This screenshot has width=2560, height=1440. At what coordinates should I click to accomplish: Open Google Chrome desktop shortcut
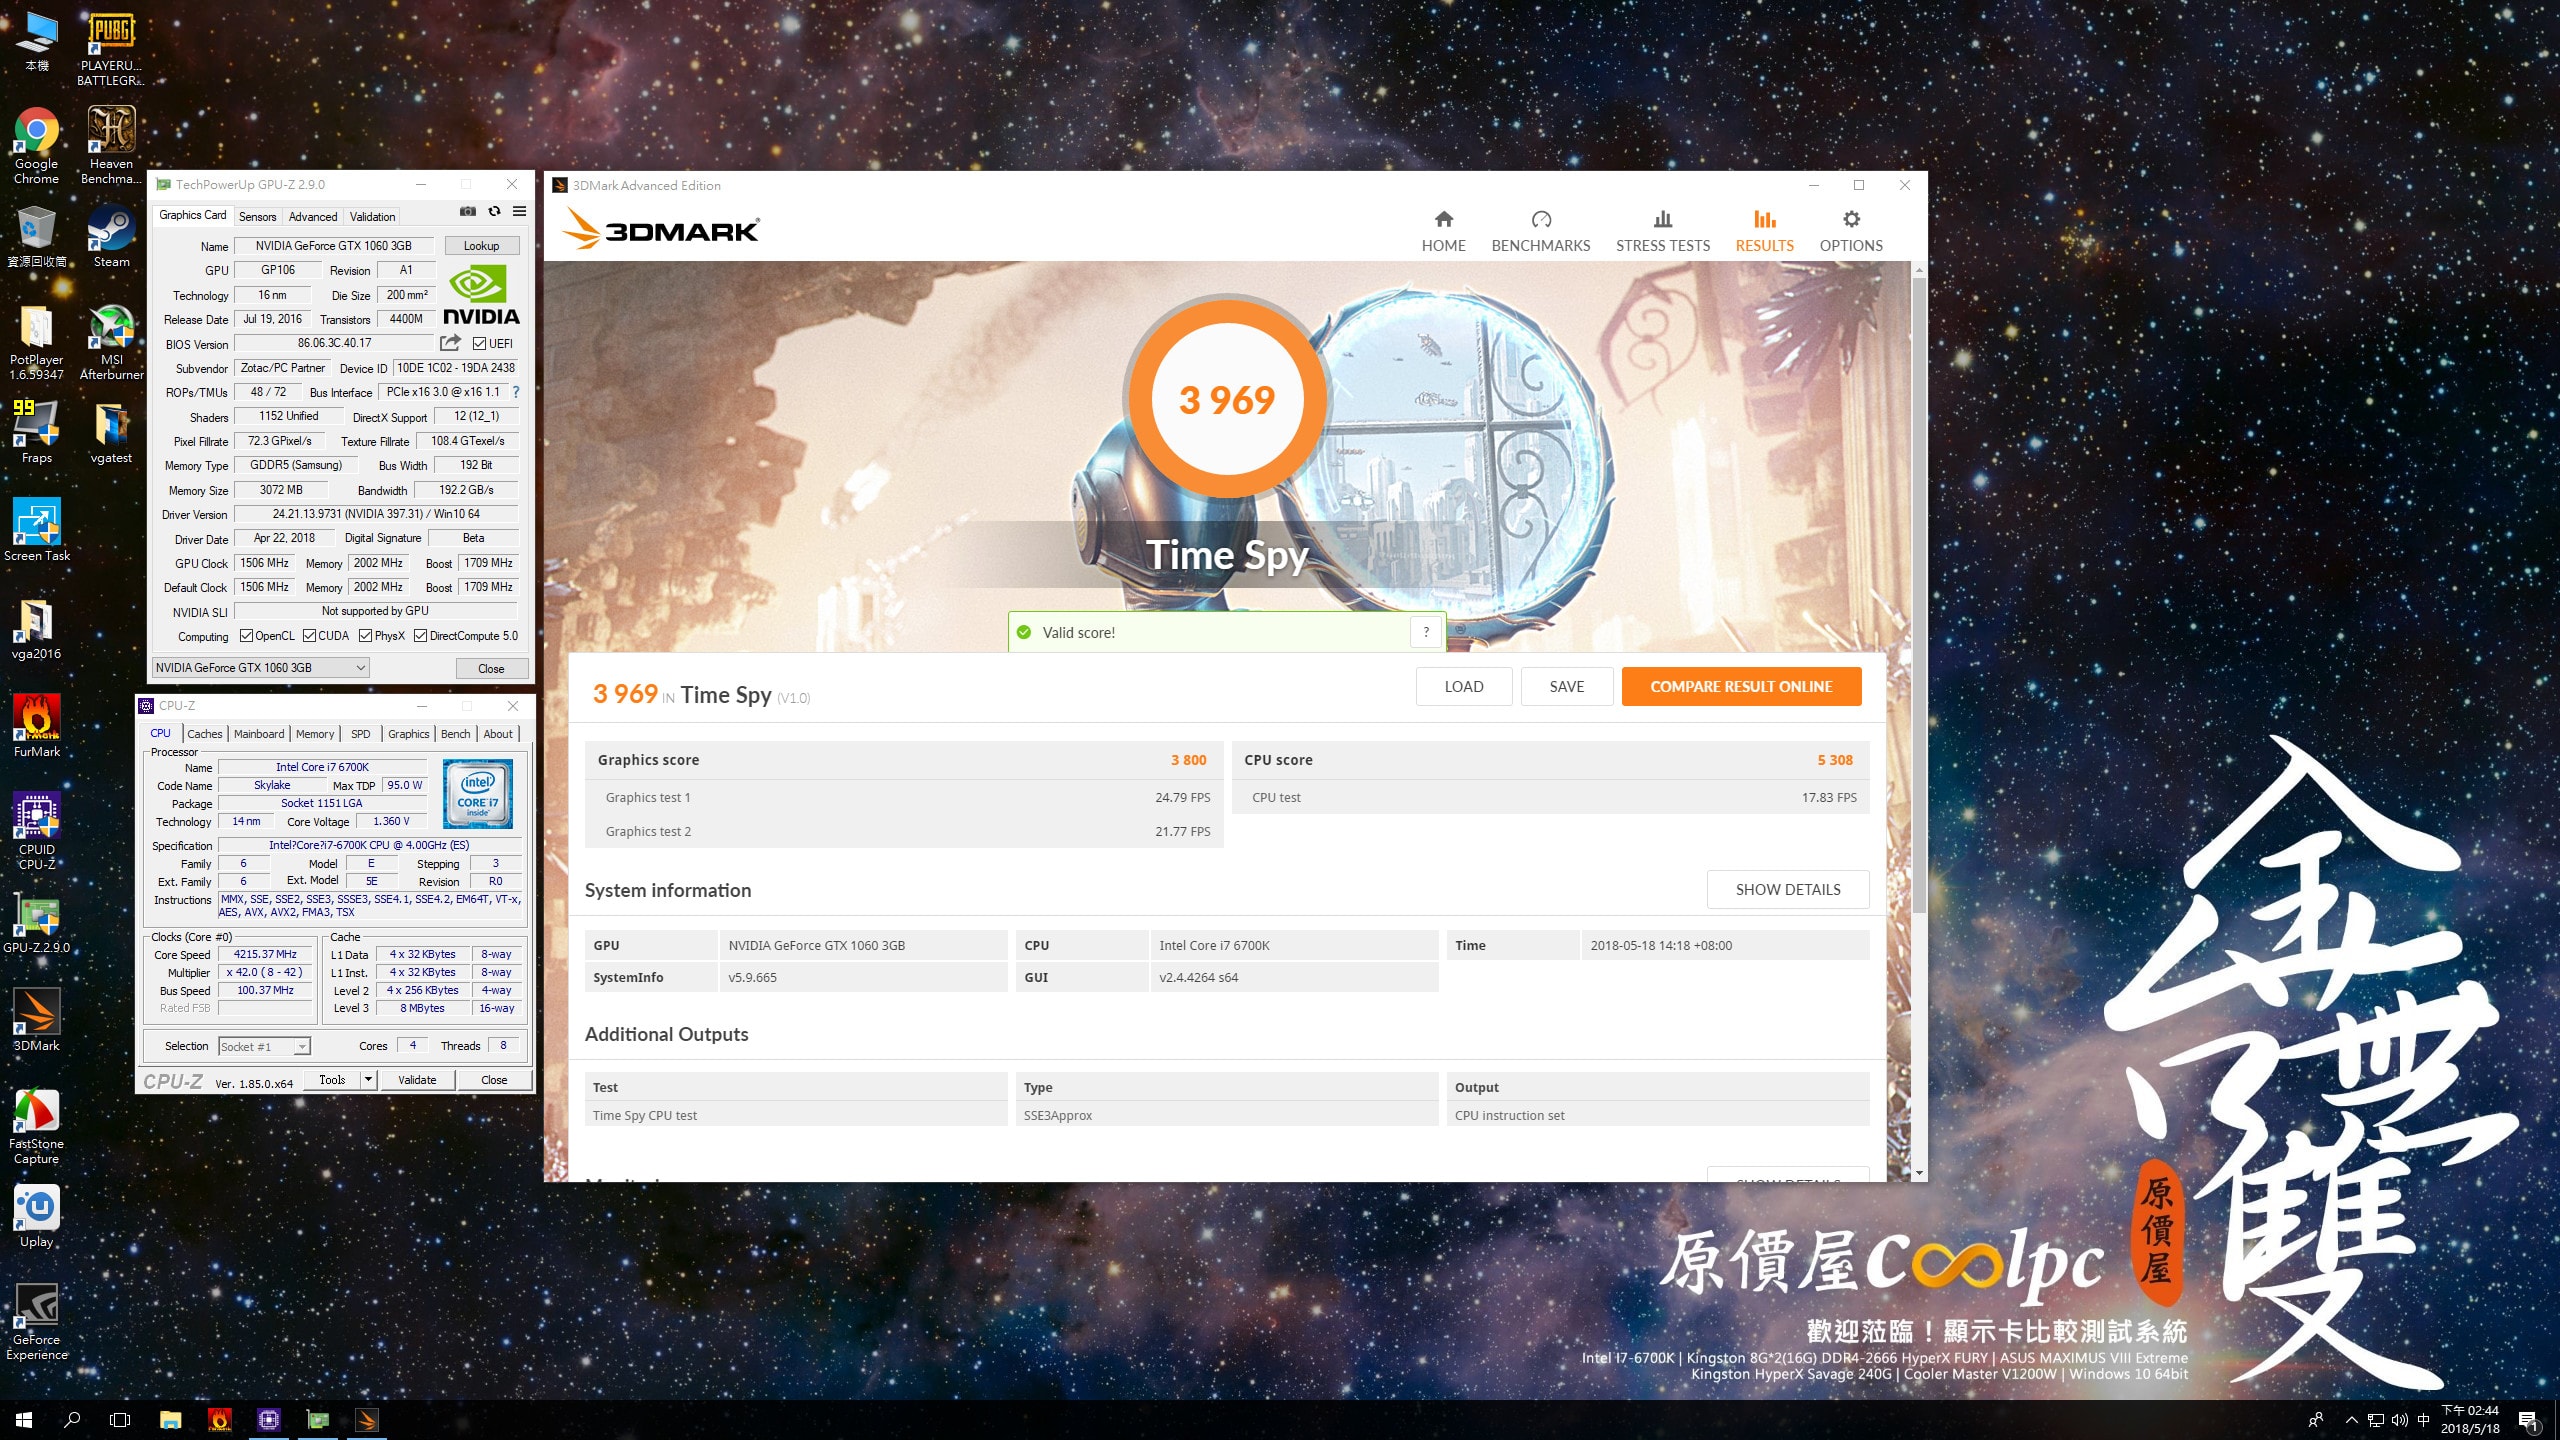pyautogui.click(x=36, y=147)
